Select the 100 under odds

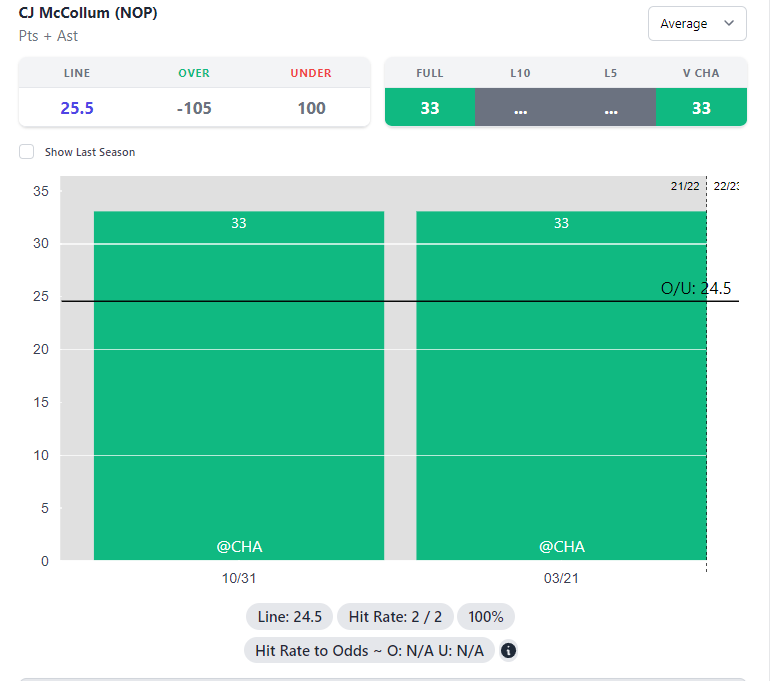311,108
